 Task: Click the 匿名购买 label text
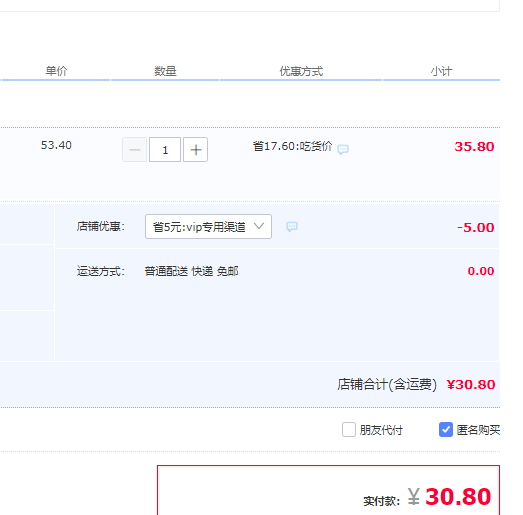(478, 430)
